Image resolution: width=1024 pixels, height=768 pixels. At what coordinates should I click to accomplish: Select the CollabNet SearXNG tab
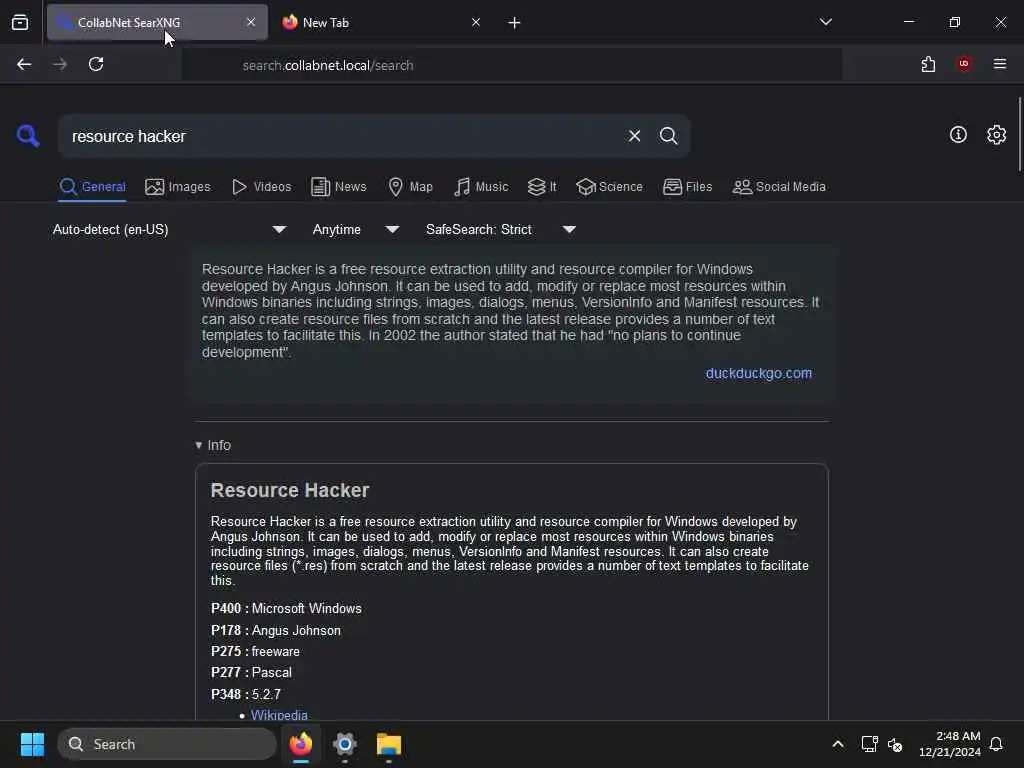point(157,22)
